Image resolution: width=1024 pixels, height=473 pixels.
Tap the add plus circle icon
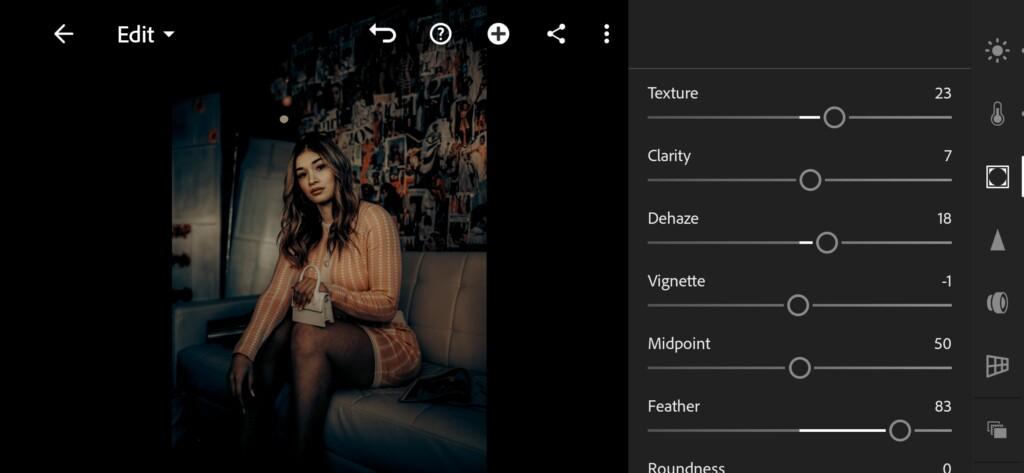[498, 34]
